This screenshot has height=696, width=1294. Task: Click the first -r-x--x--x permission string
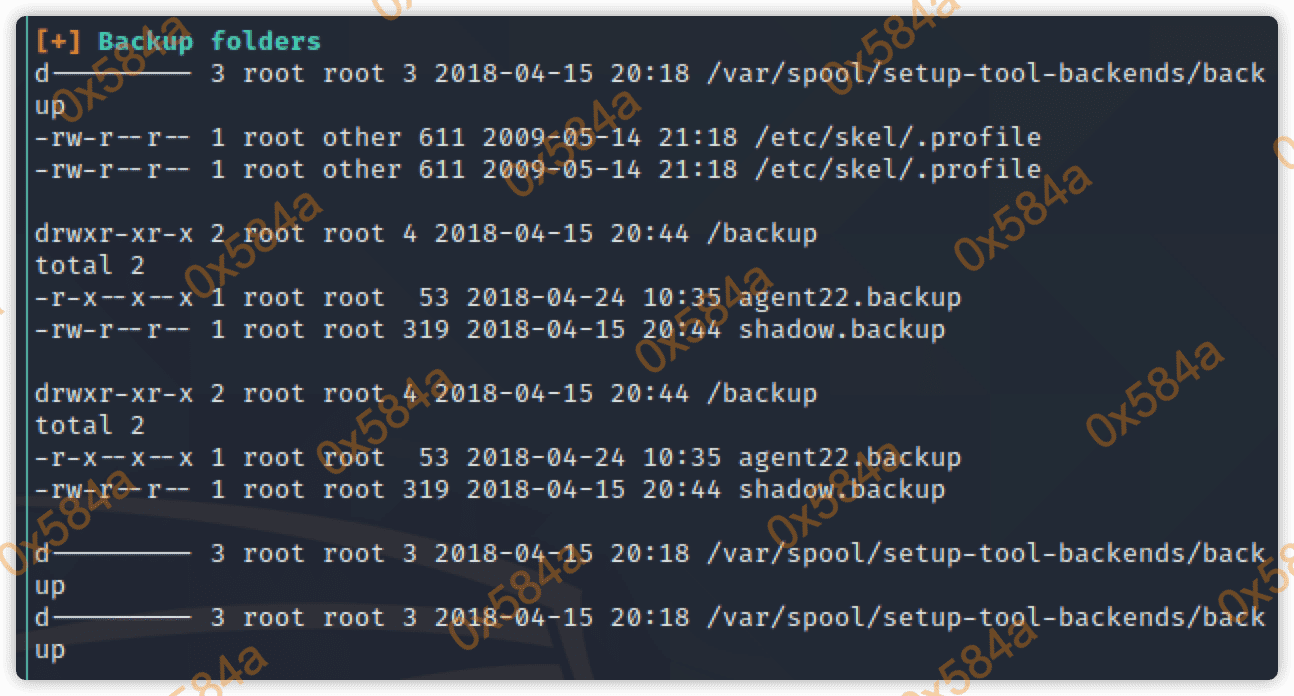pyautogui.click(x=114, y=297)
